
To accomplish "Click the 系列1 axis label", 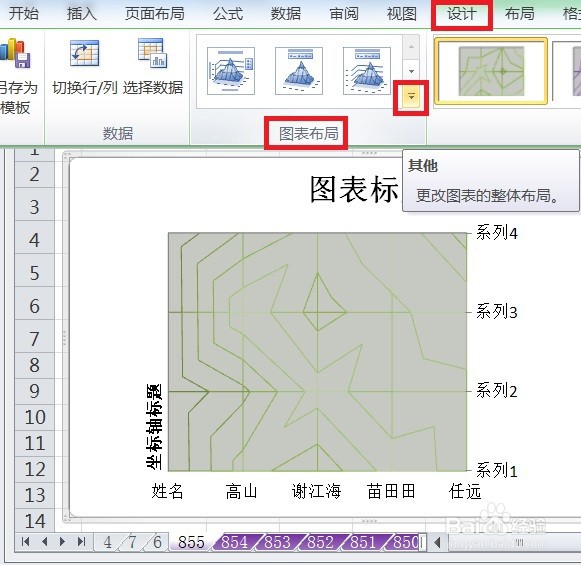I will (497, 471).
